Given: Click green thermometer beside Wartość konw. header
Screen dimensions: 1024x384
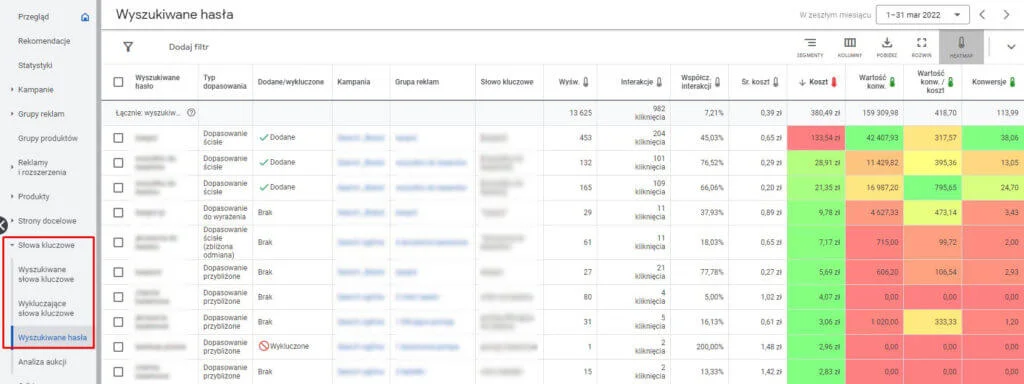Looking at the screenshot, I should coord(893,82).
